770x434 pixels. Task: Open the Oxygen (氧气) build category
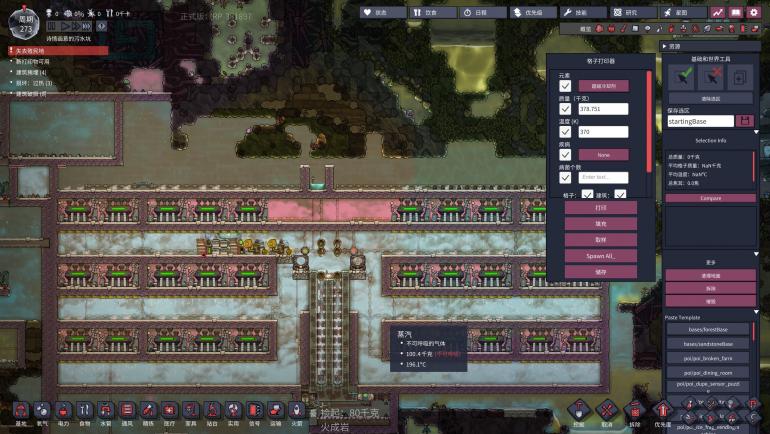[42, 411]
